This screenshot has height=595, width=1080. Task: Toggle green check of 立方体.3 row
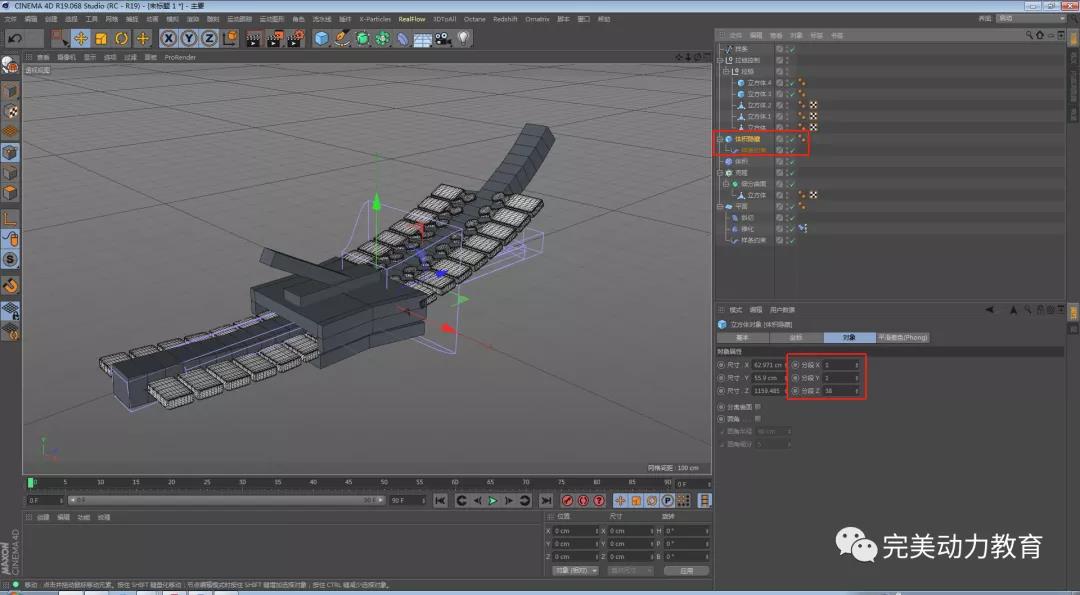tap(792, 94)
